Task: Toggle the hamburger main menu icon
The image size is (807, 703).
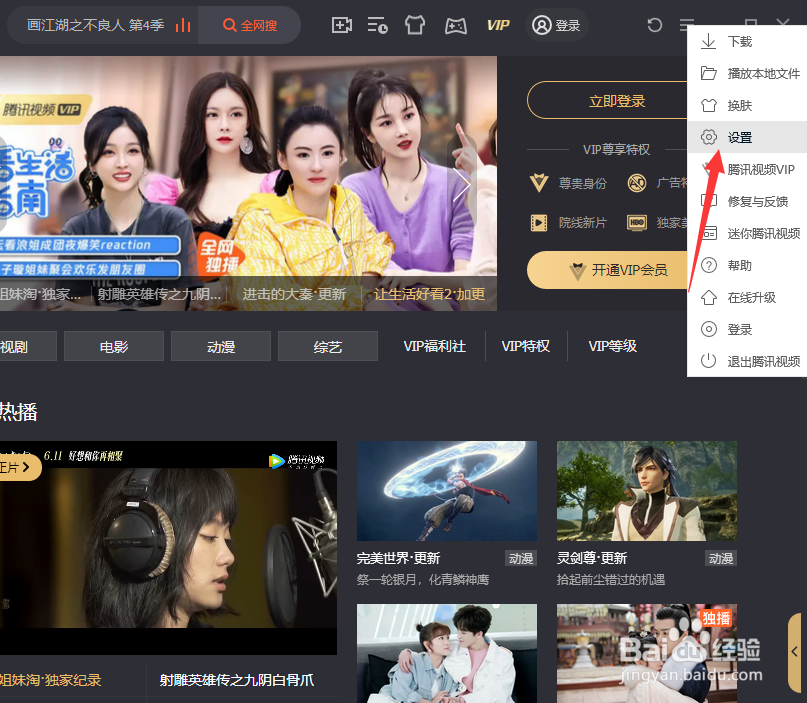Action: point(687,24)
